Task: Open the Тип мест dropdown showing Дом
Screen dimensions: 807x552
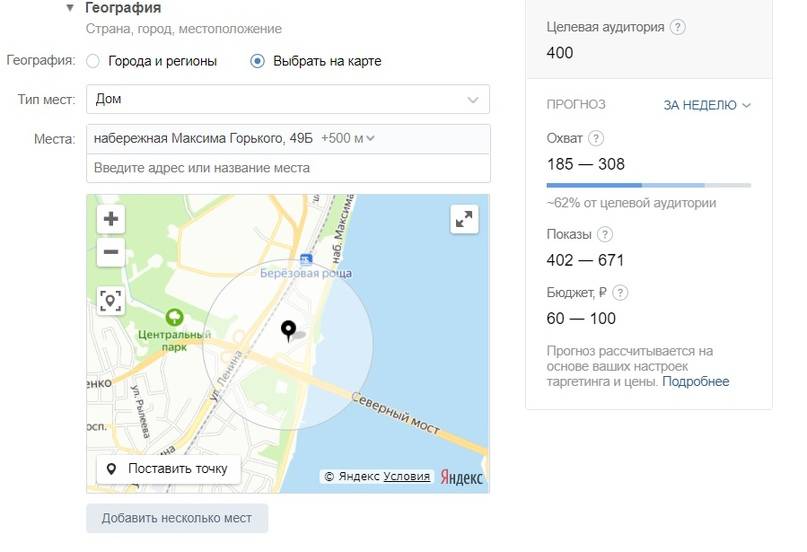Action: click(x=288, y=100)
